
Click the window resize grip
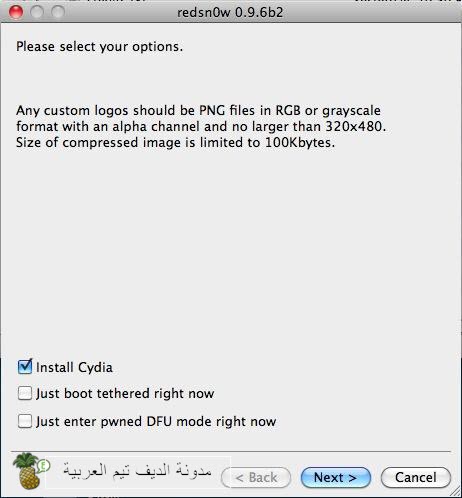pyautogui.click(x=455, y=491)
